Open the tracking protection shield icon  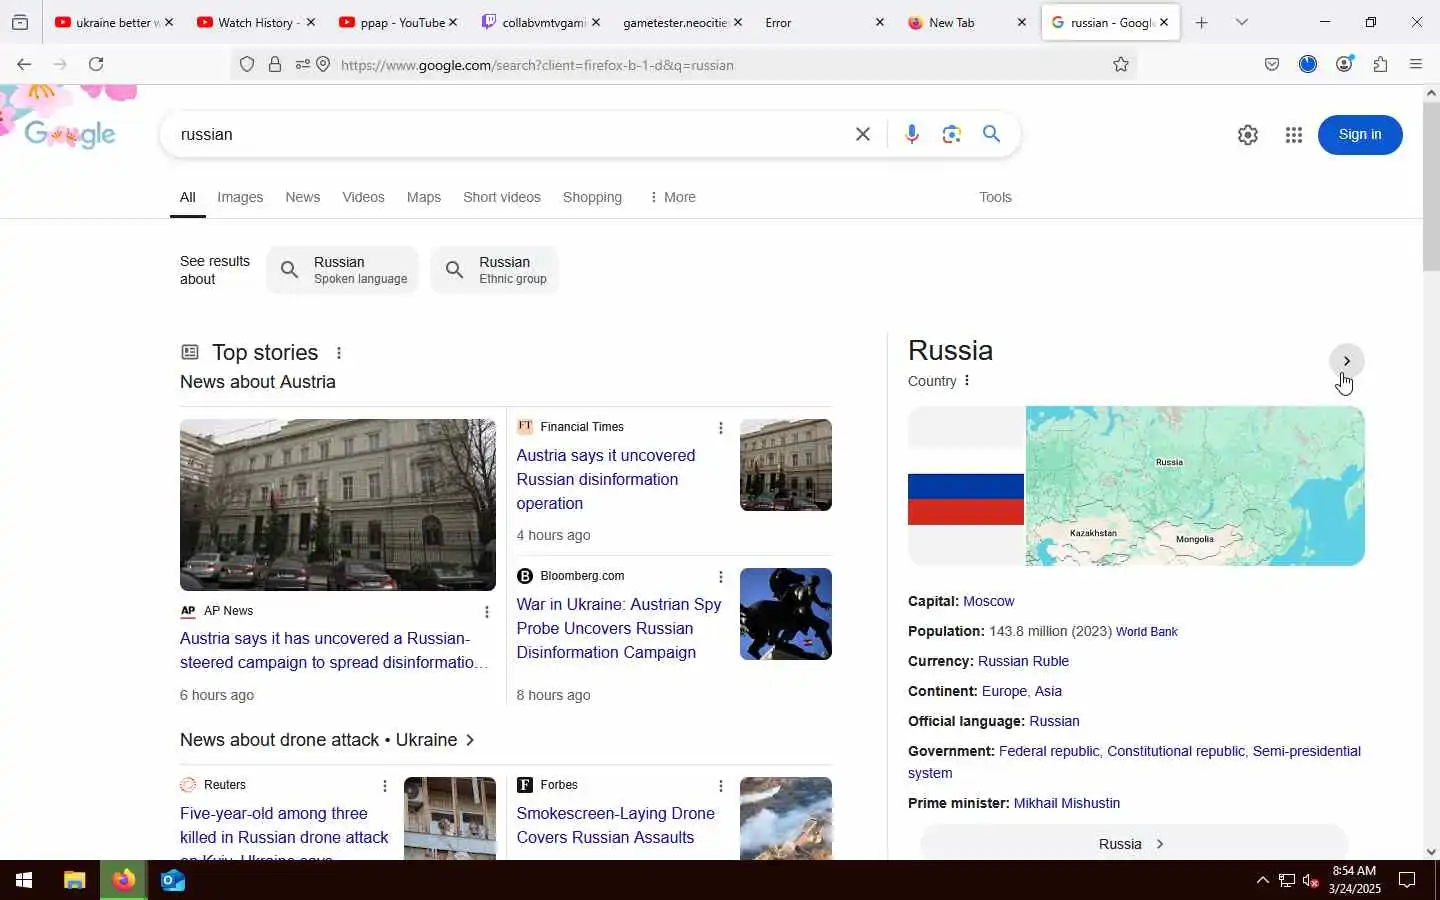pos(247,65)
